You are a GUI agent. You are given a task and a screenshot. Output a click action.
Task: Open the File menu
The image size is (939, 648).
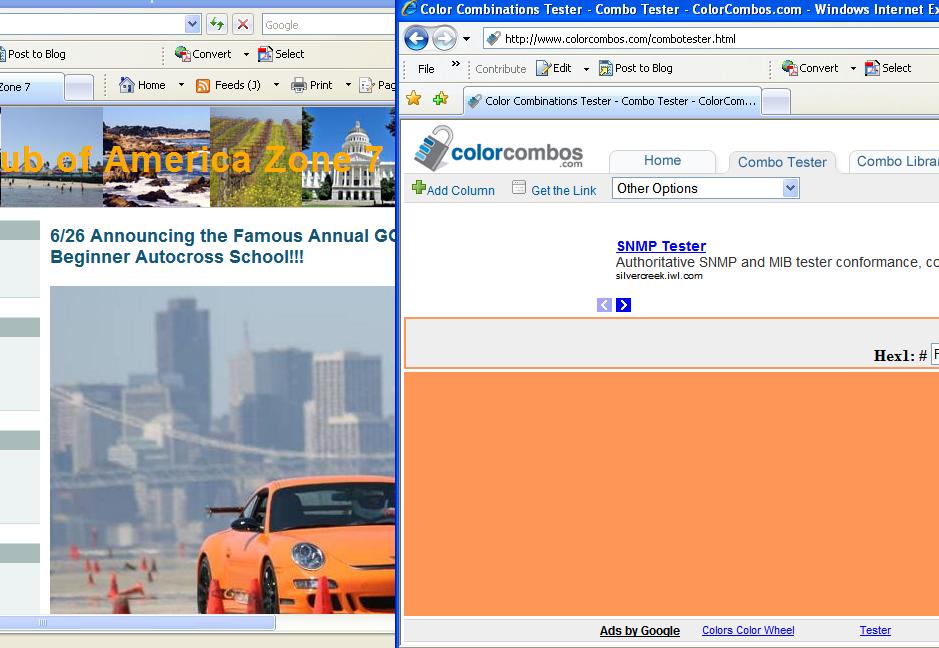[x=426, y=68]
